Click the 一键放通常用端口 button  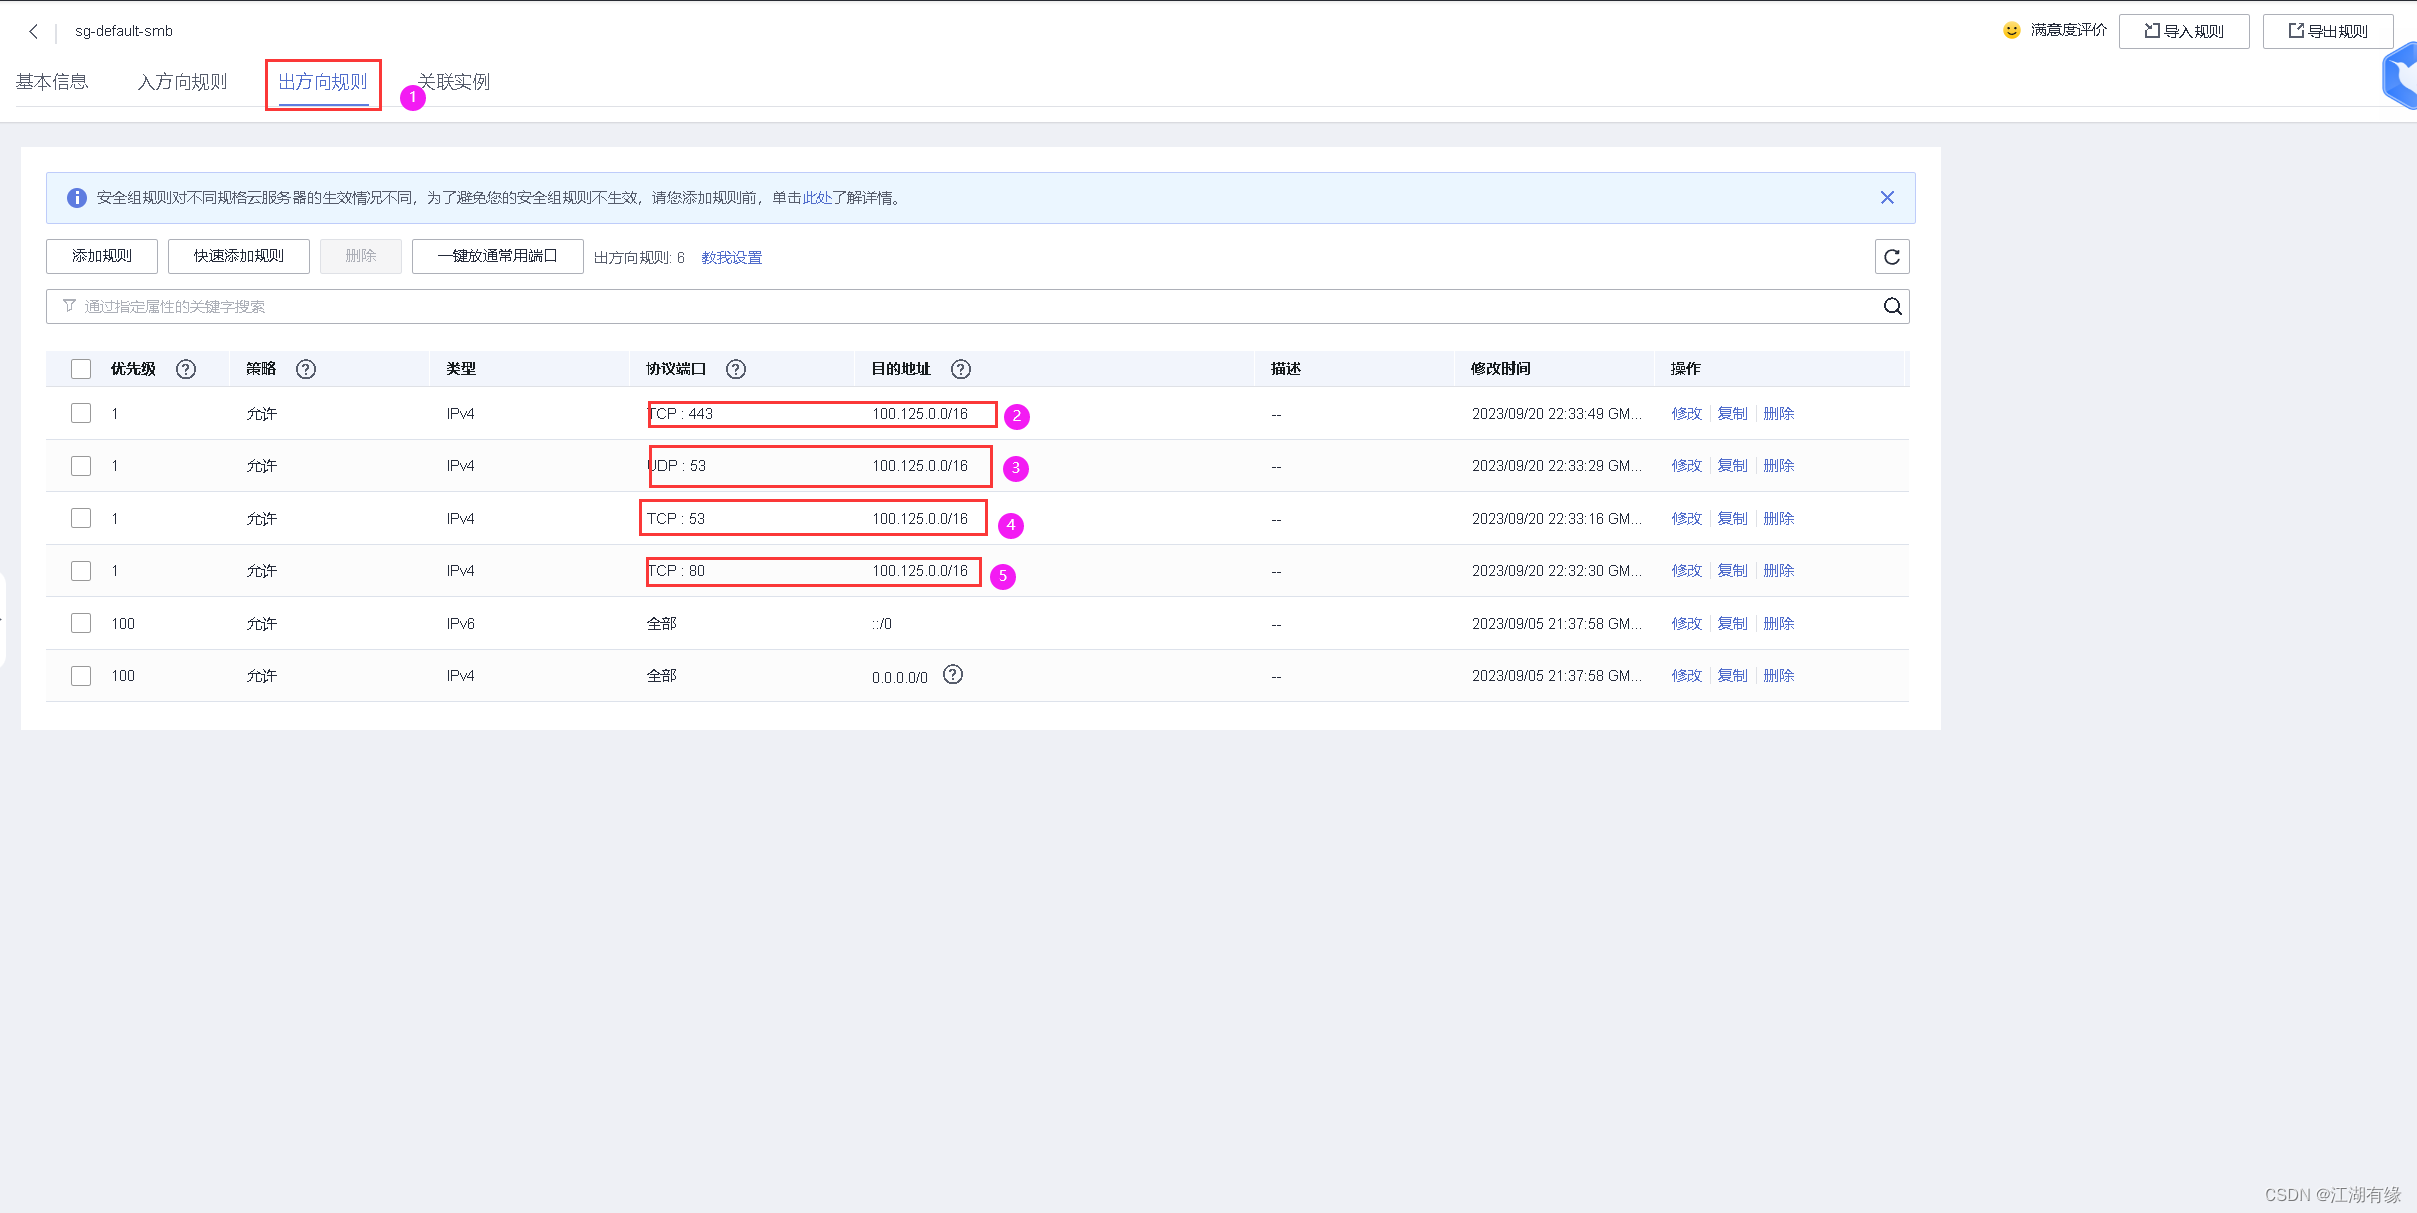tap(497, 256)
